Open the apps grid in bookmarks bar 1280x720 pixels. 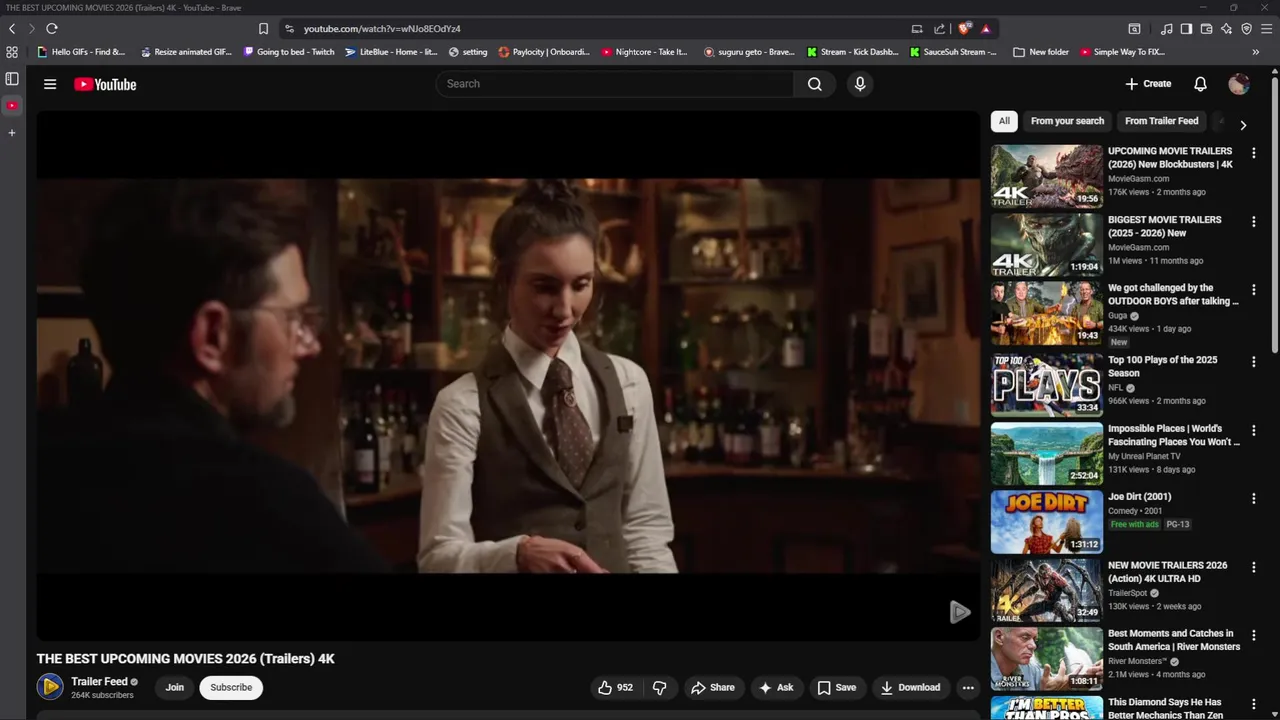tap(12, 52)
